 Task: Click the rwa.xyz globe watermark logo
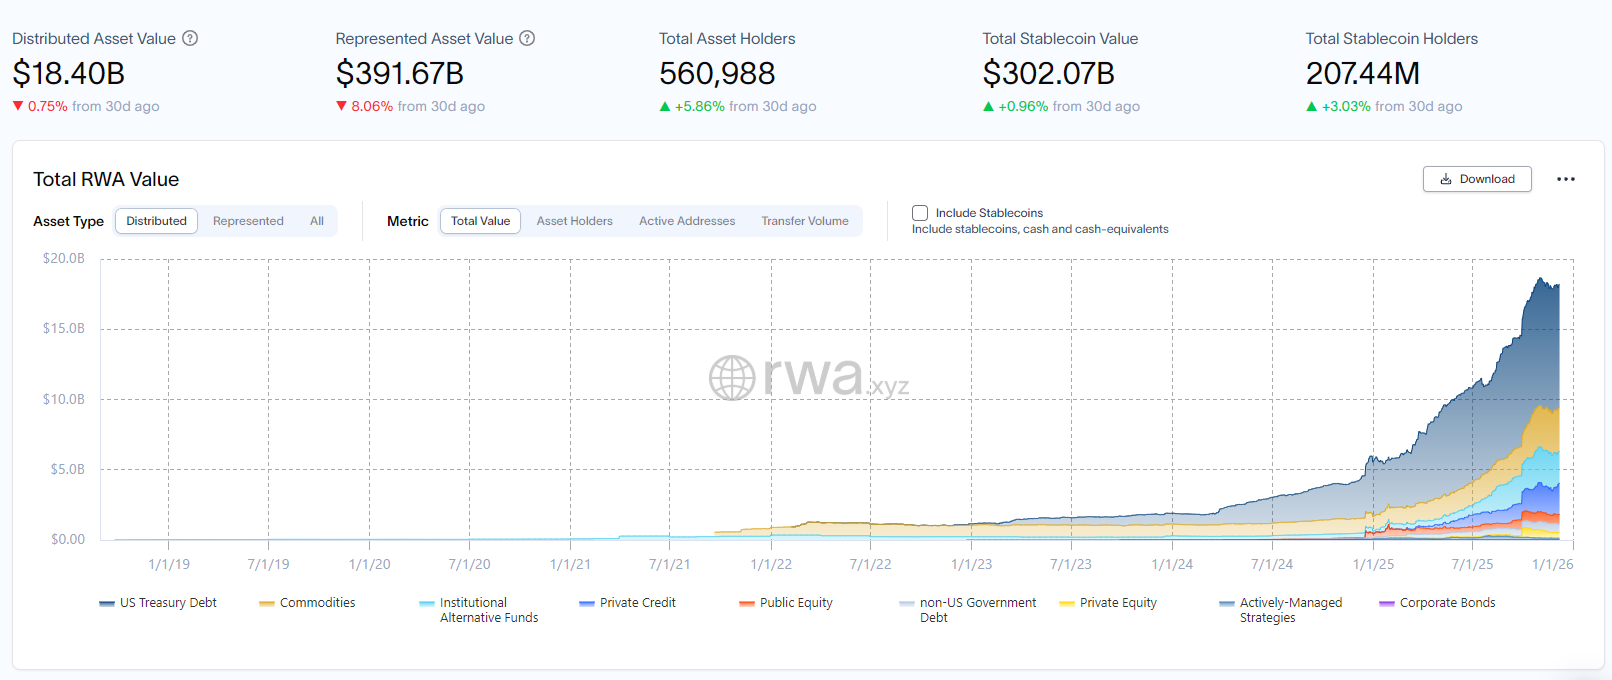pyautogui.click(x=732, y=378)
